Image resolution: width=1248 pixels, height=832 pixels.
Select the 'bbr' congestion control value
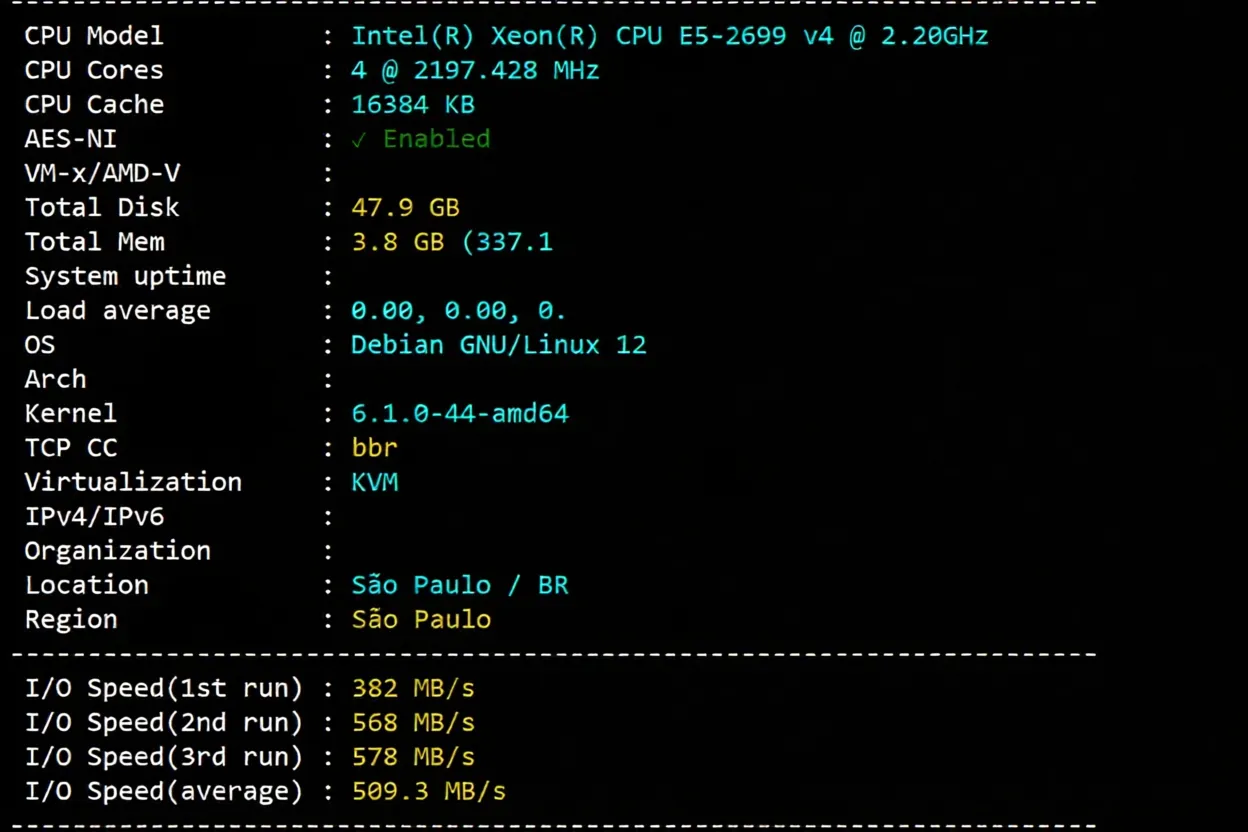point(375,448)
